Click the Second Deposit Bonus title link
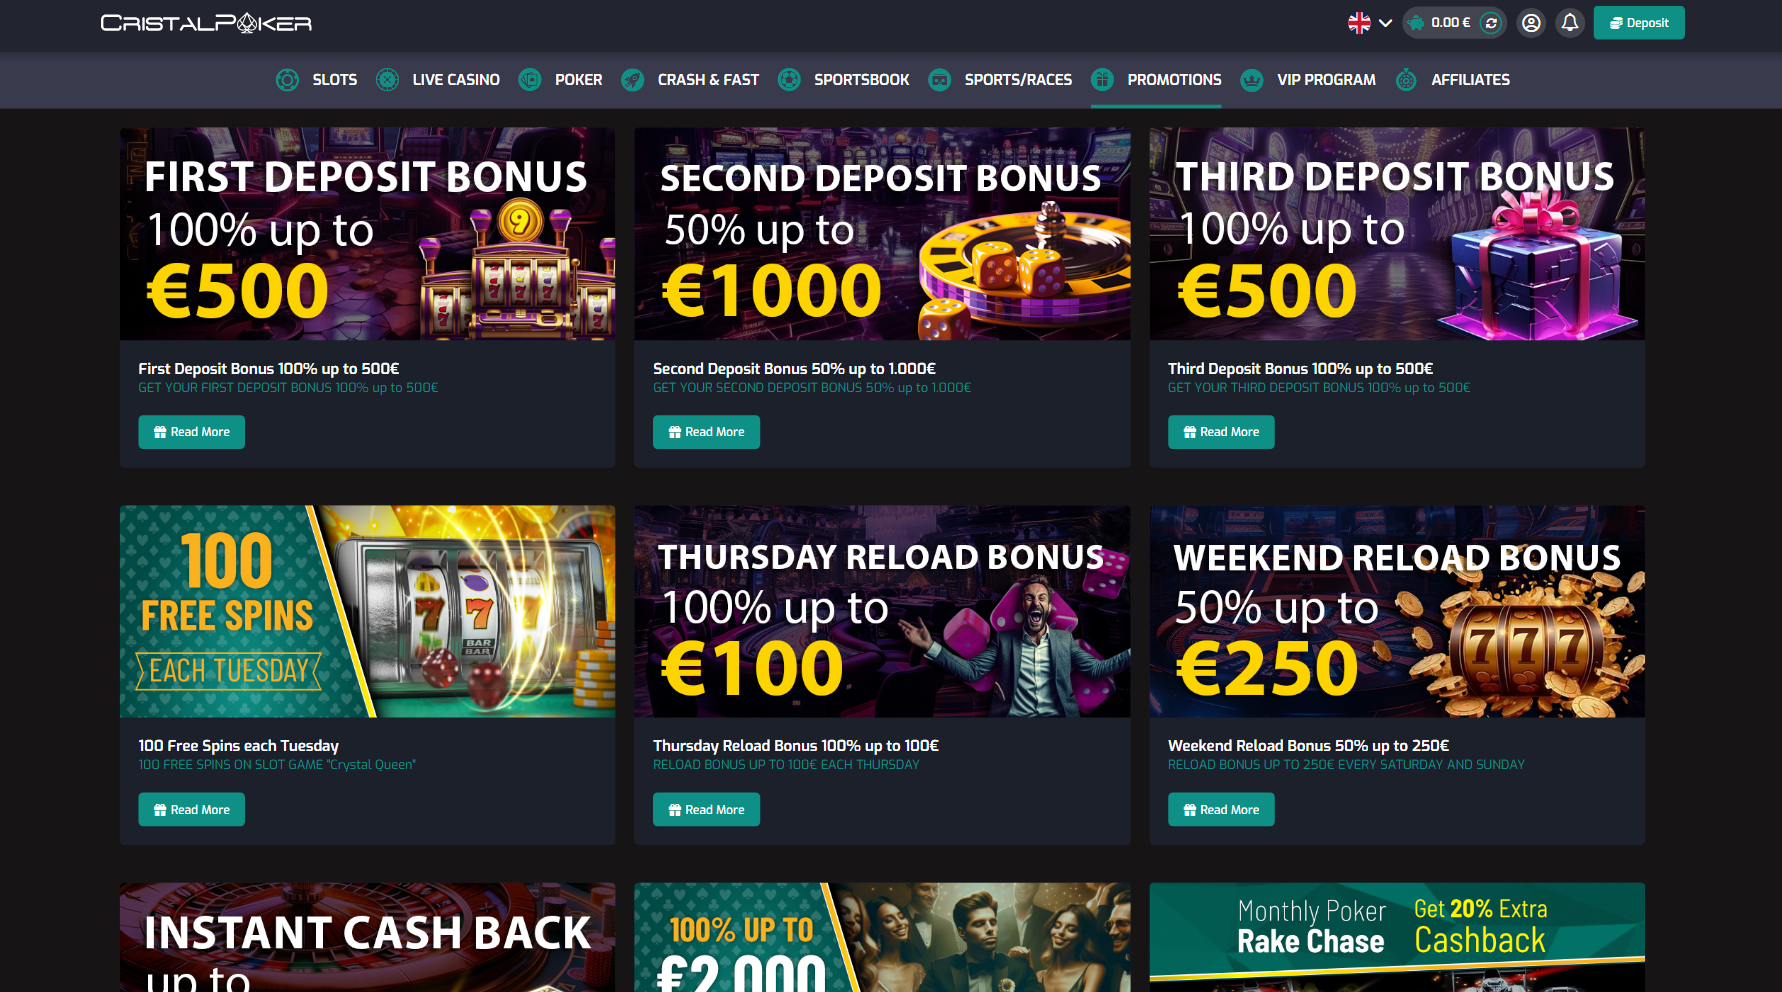This screenshot has width=1782, height=992. pyautogui.click(x=794, y=369)
